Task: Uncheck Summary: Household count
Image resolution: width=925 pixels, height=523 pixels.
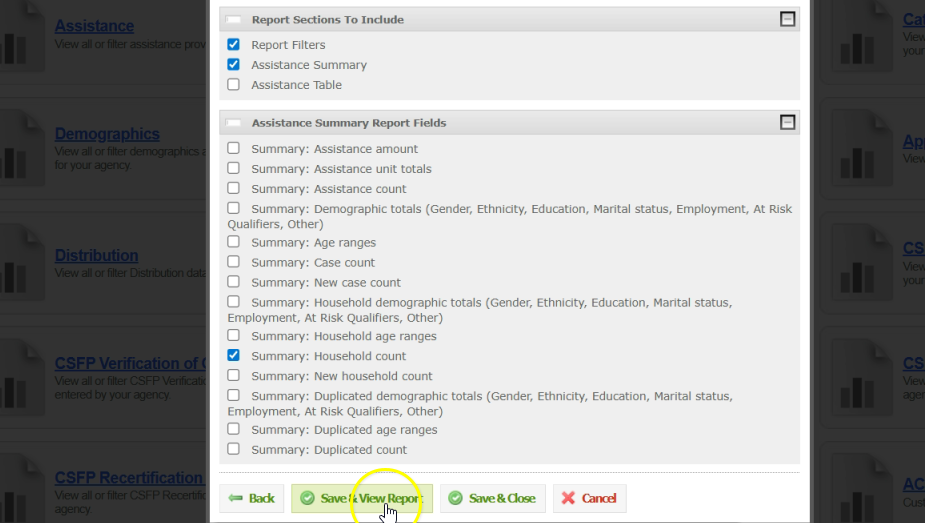Action: coord(233,355)
